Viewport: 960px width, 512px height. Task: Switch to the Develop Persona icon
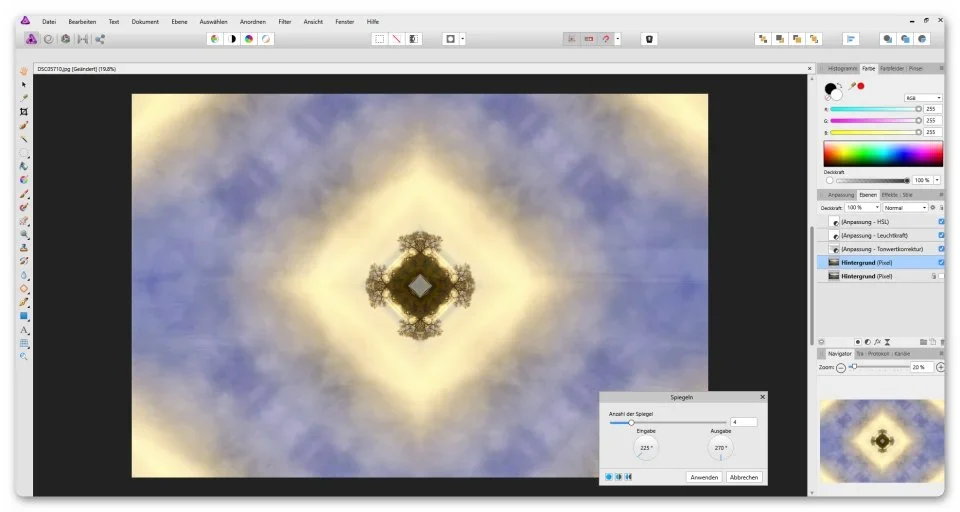(66, 39)
